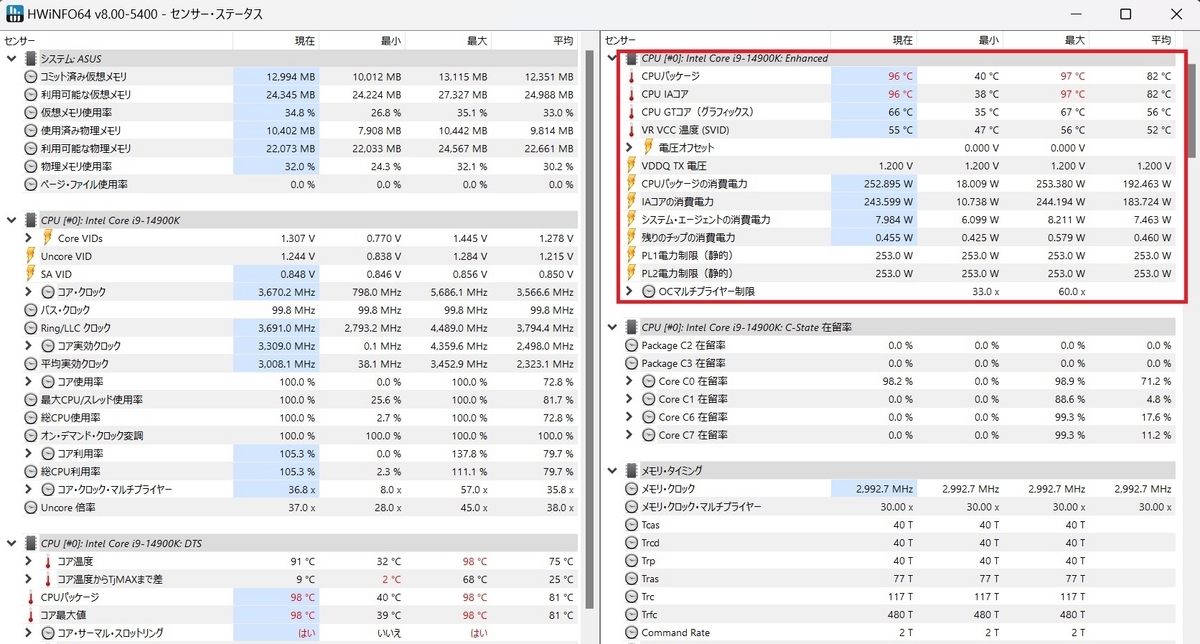
Task: Collapse the CPU Enhanced sensor group
Action: tap(611, 58)
